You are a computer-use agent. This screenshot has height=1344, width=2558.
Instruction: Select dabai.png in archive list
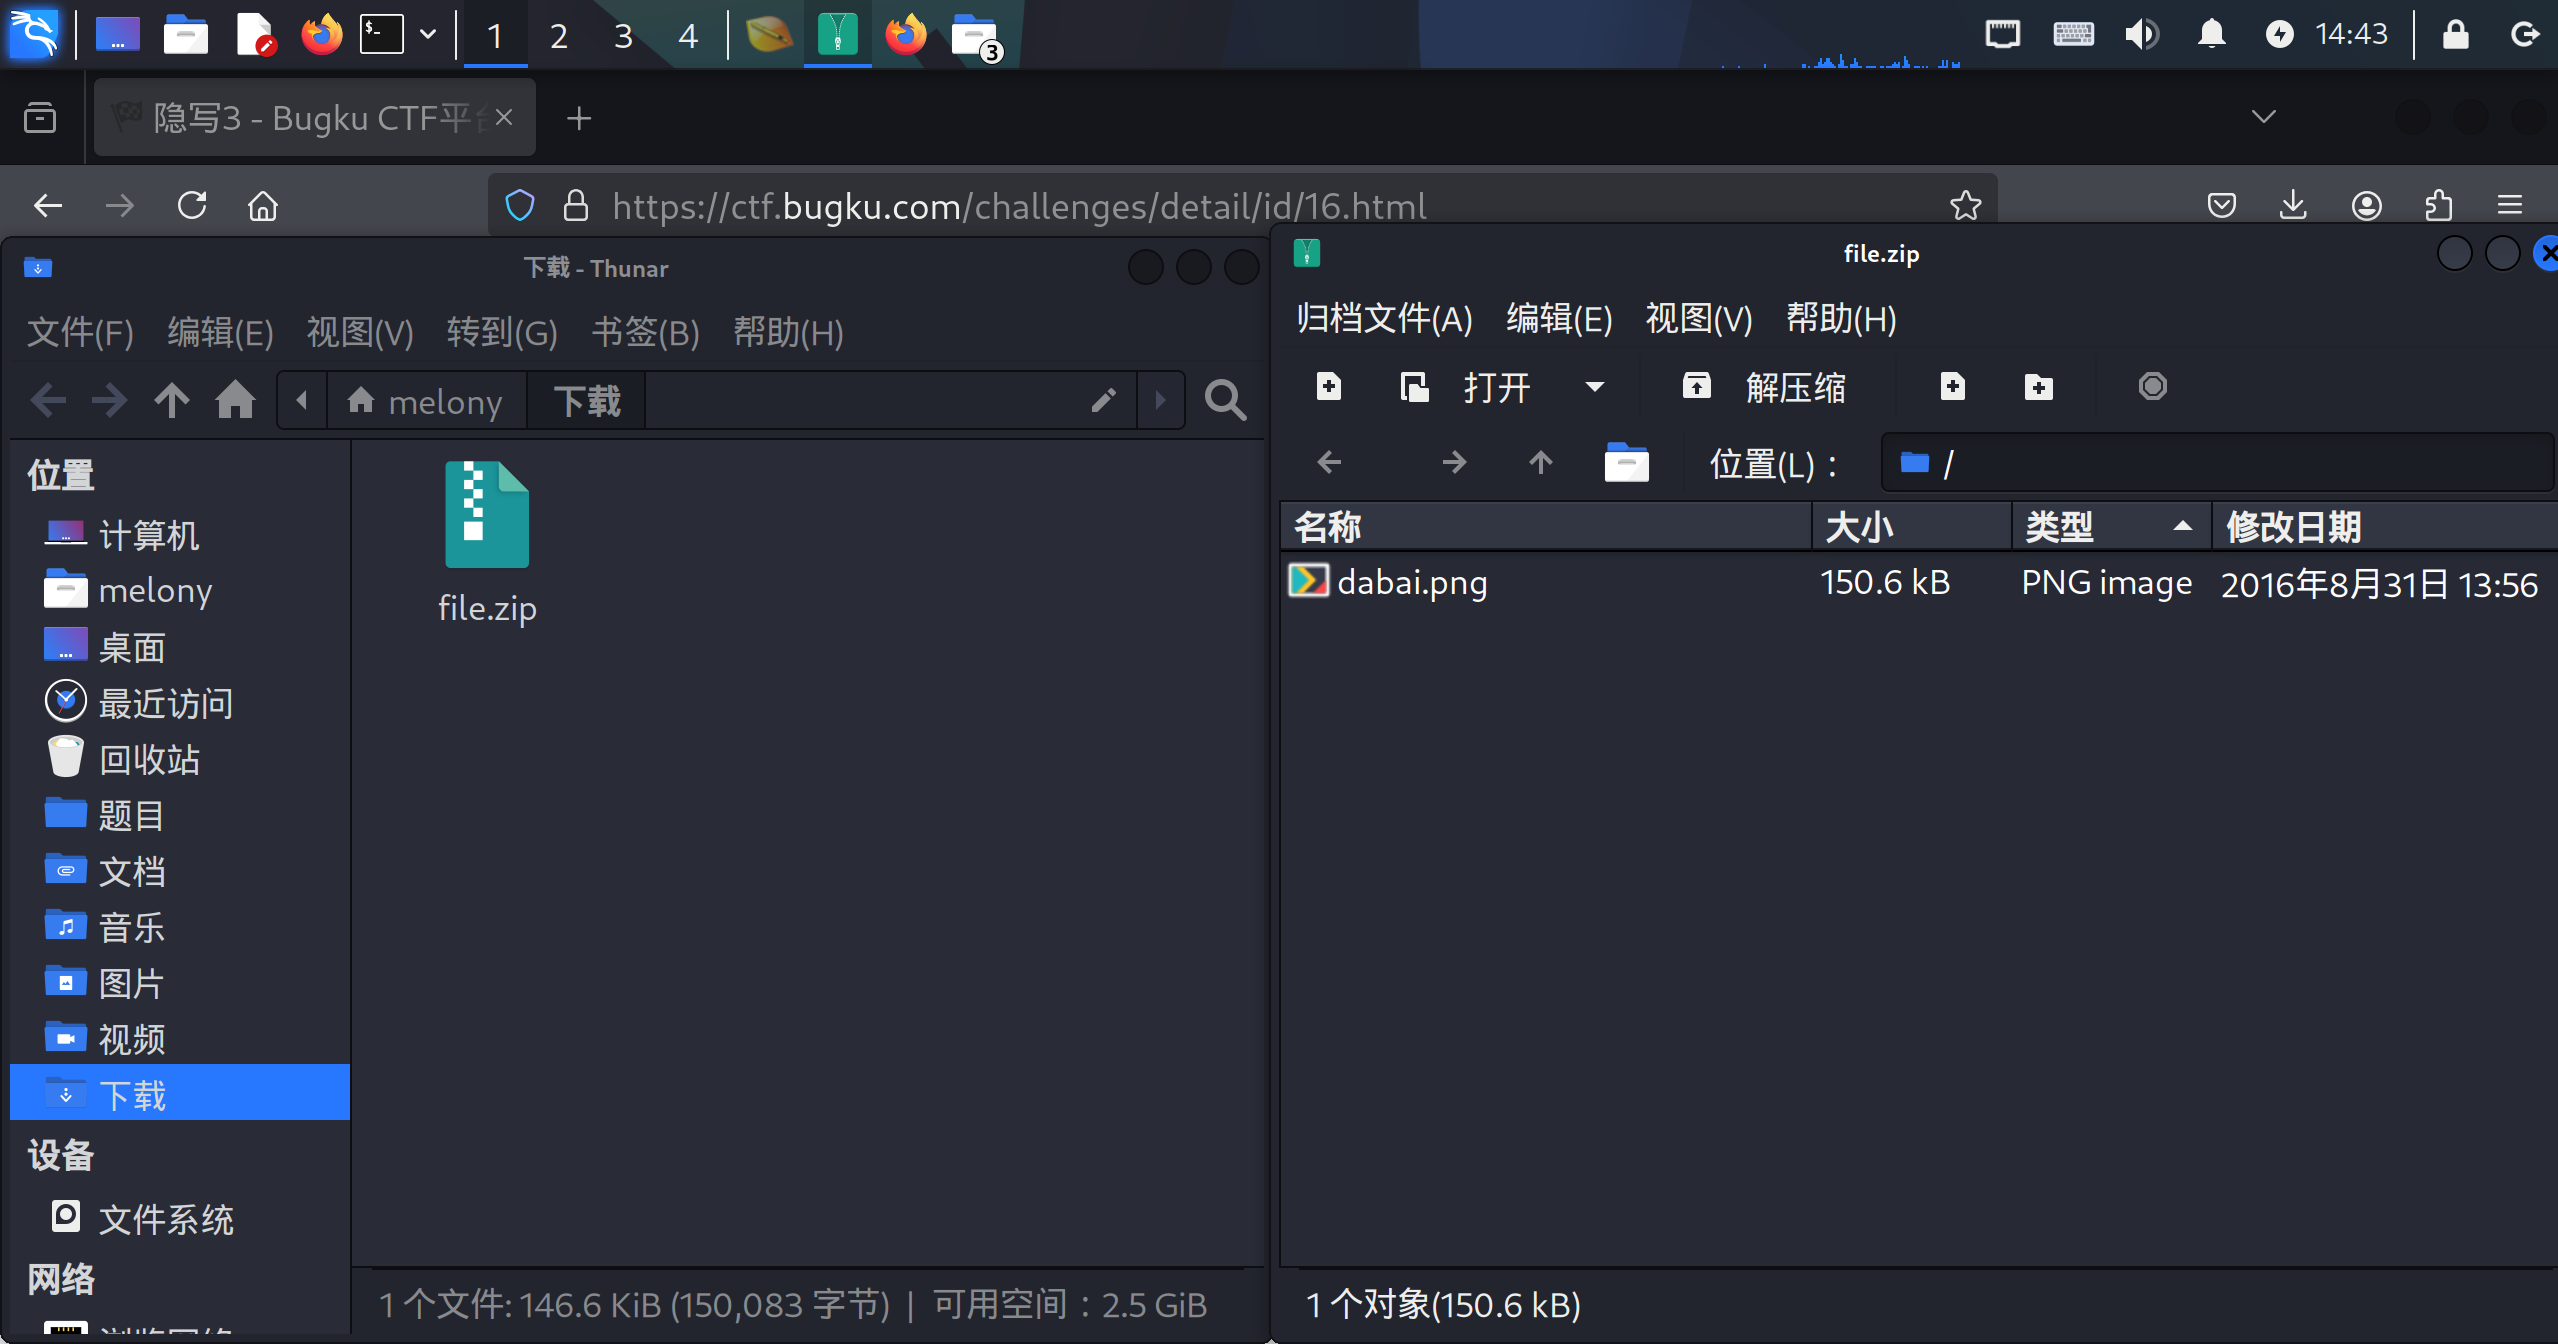click(x=1412, y=582)
